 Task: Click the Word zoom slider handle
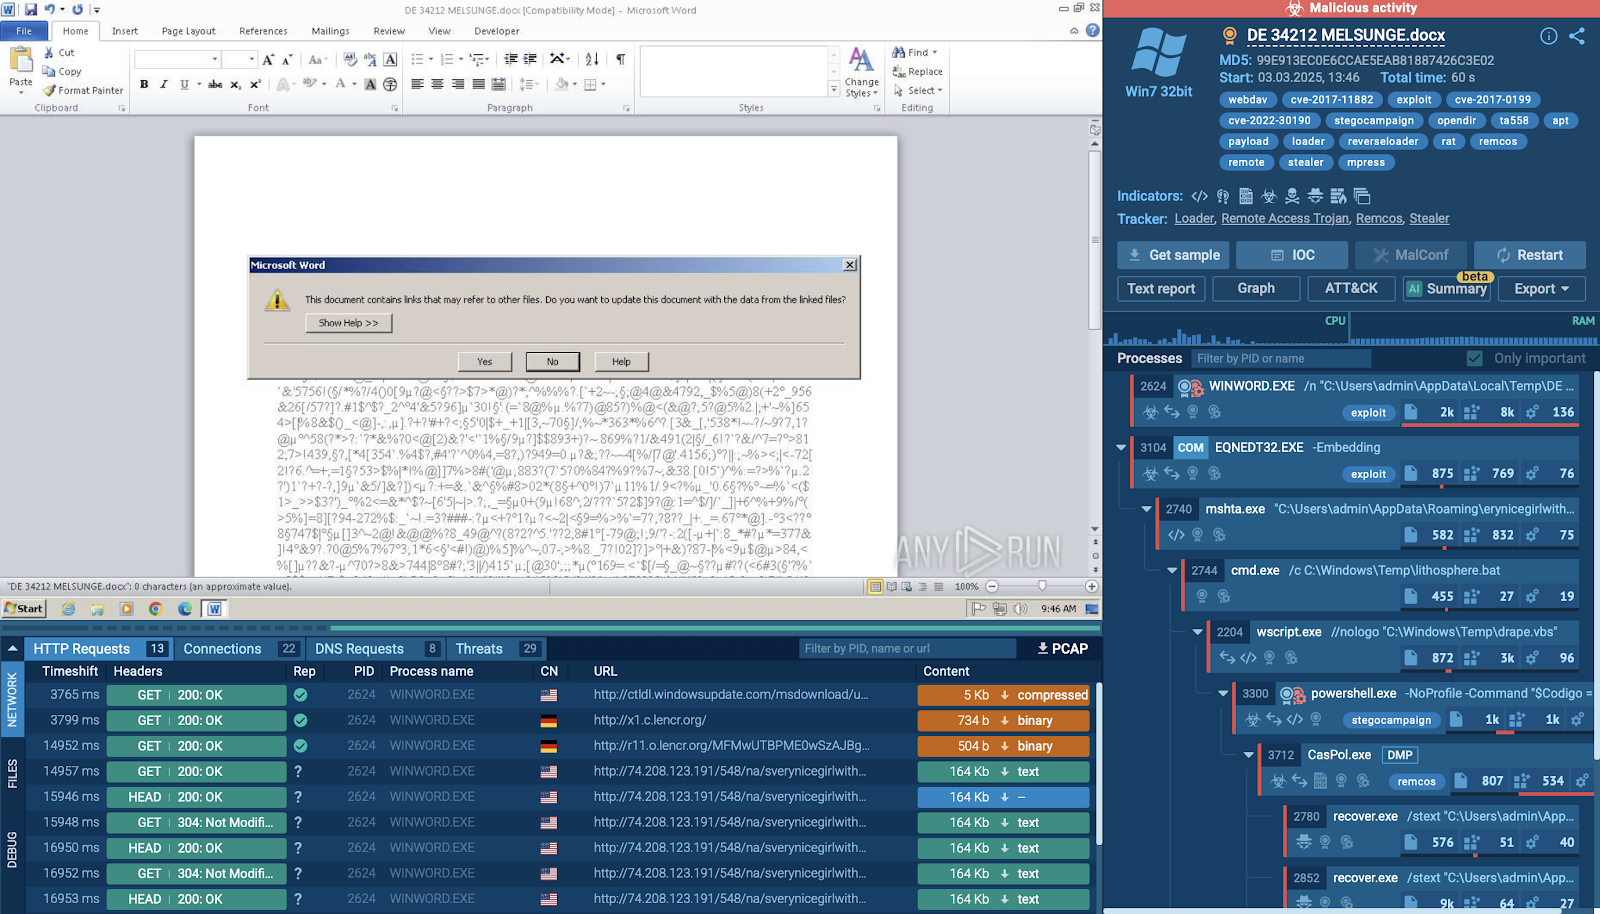[x=1042, y=586]
